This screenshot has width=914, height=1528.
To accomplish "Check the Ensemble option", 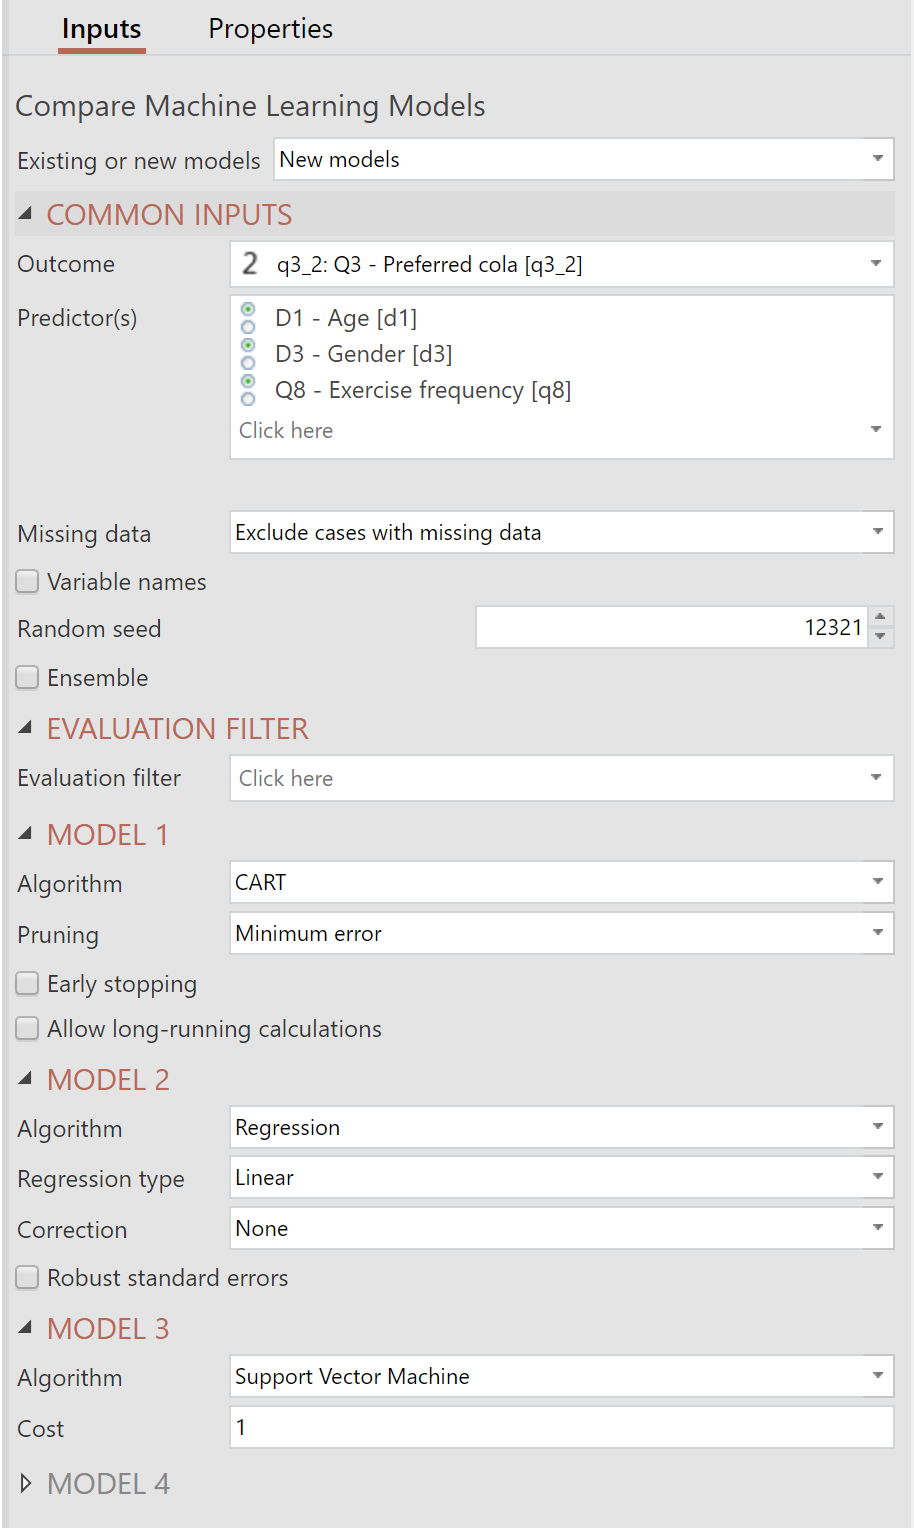I will (26, 677).
